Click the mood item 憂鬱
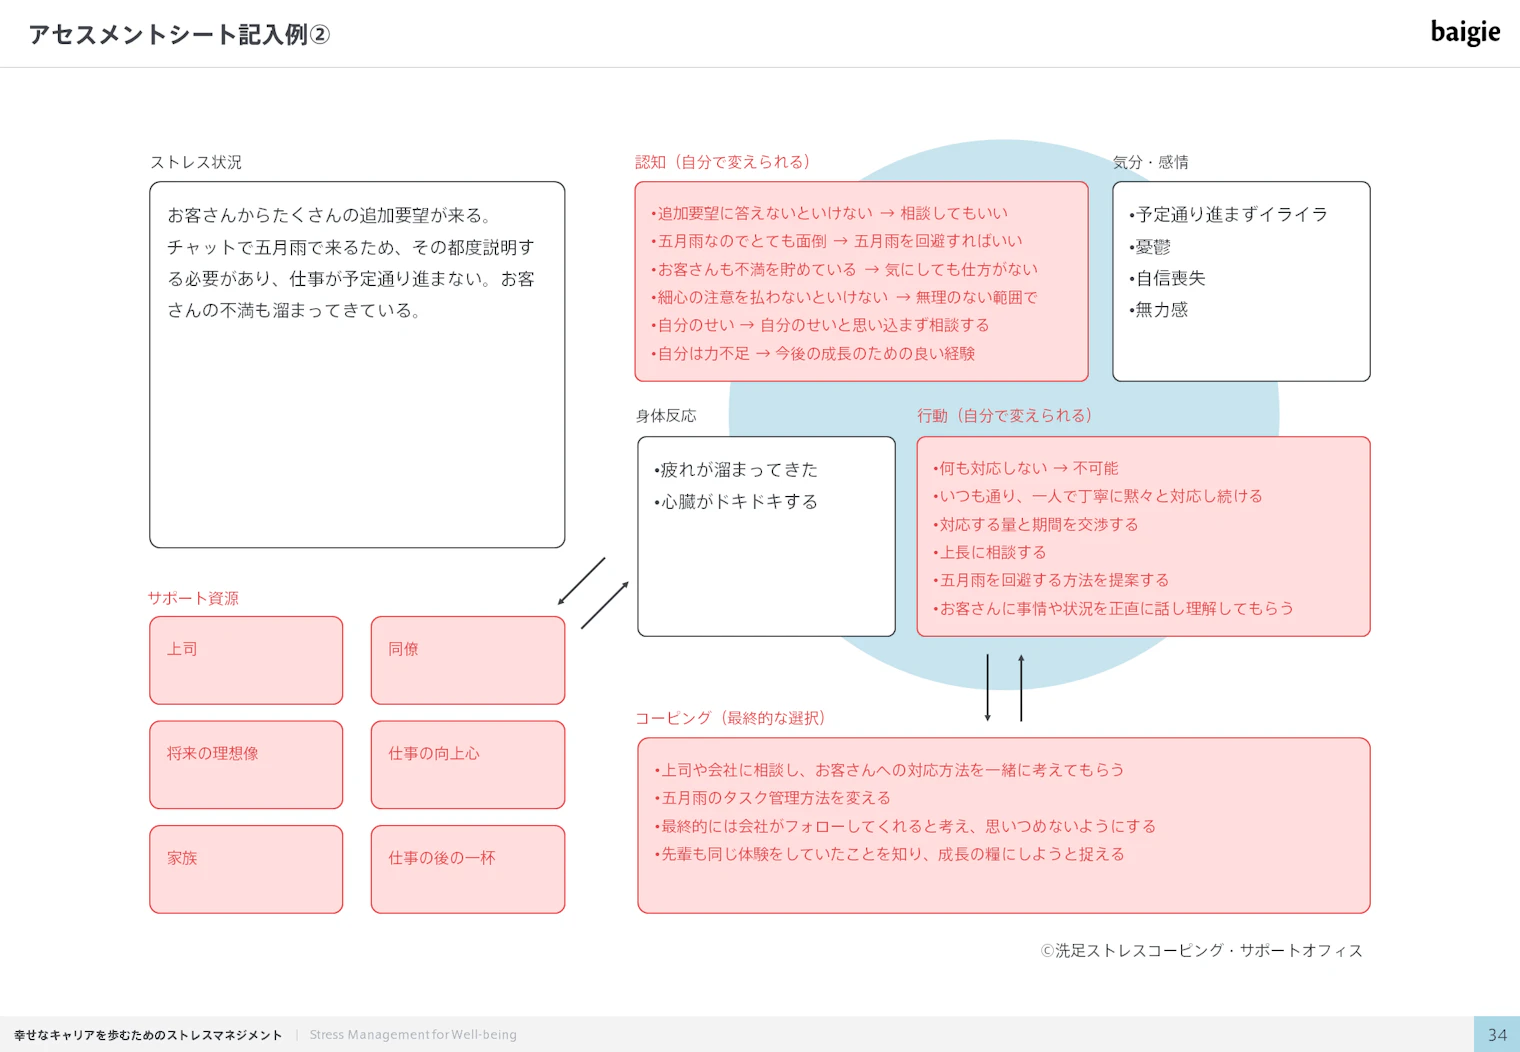 pyautogui.click(x=1149, y=246)
